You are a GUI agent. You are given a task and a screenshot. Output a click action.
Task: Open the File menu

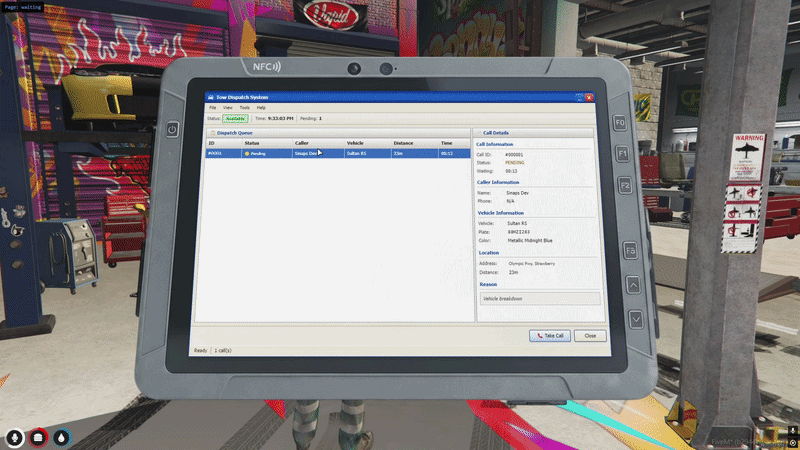pyautogui.click(x=212, y=108)
